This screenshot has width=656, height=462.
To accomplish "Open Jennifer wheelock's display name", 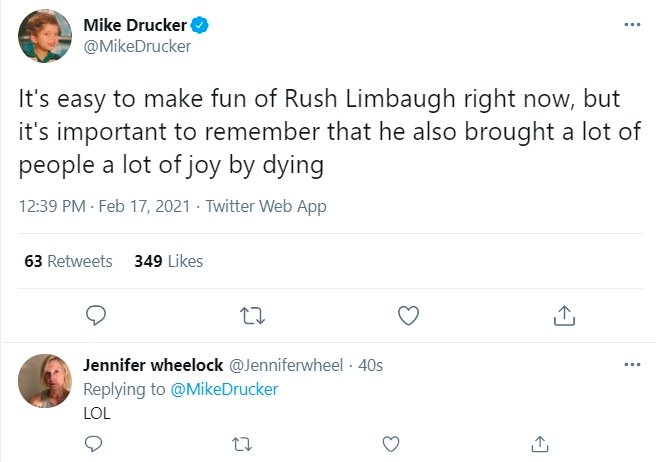I will [152, 365].
